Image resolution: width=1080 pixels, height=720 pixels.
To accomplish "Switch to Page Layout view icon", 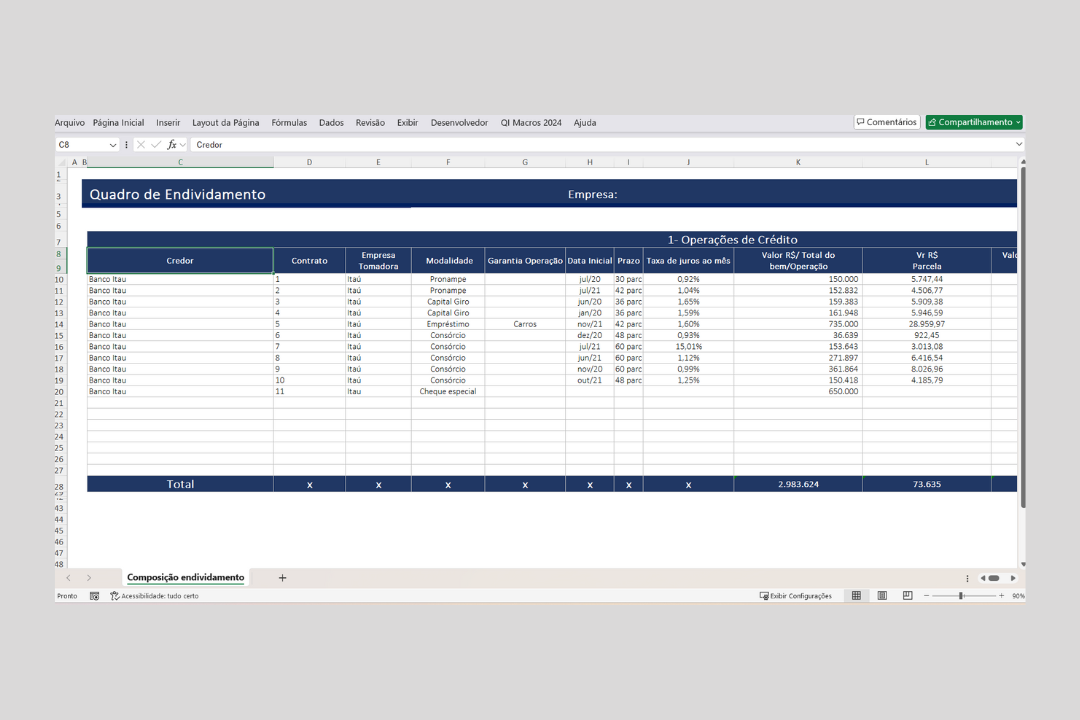I will pyautogui.click(x=882, y=596).
